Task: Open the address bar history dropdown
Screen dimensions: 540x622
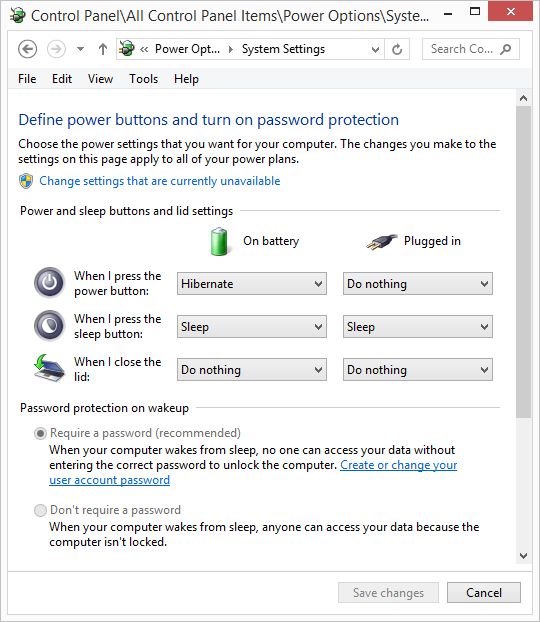Action: point(375,50)
